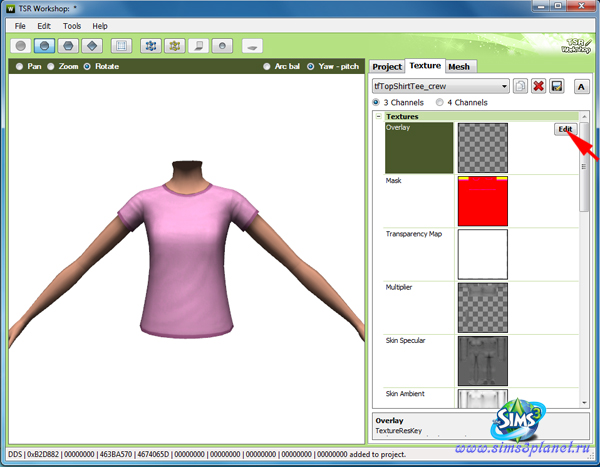Screen dimensions: 600x467
Task: Click the Multiplier texture thumbnail
Action: (483, 307)
